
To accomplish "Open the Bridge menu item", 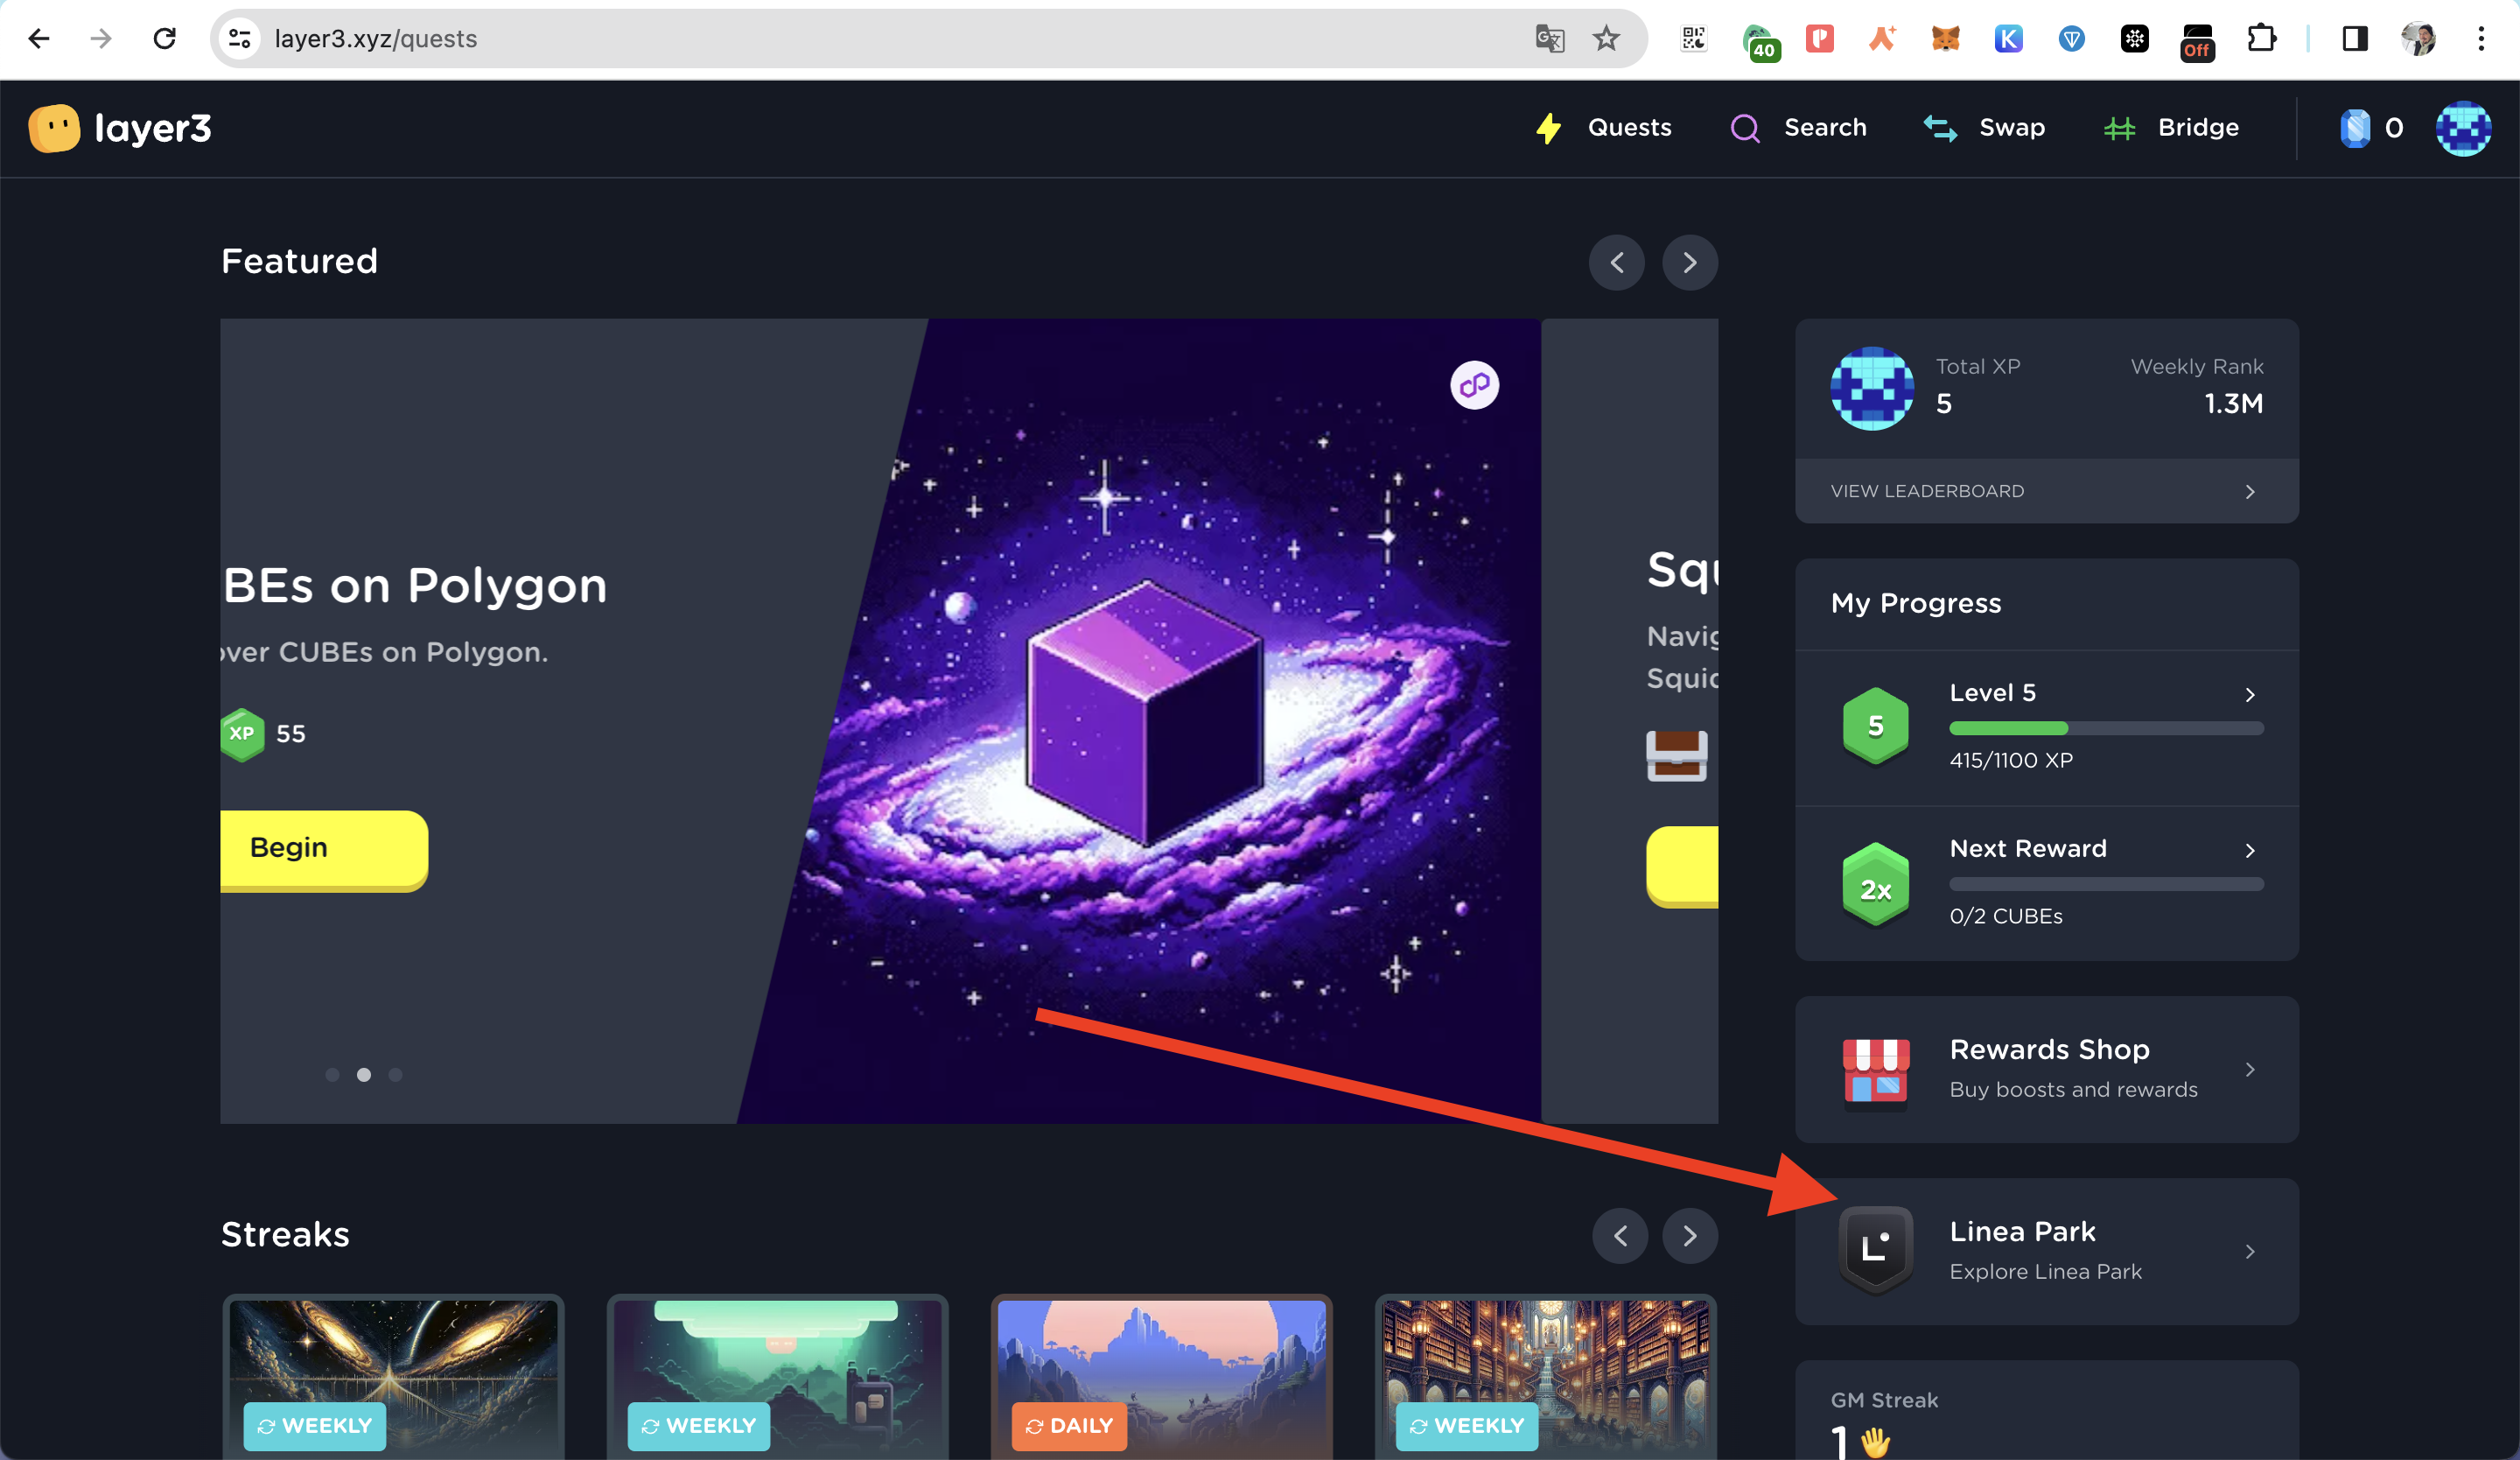I will point(2171,128).
